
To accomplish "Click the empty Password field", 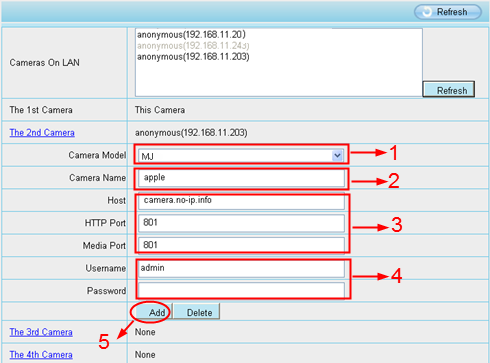I will tap(241, 290).
